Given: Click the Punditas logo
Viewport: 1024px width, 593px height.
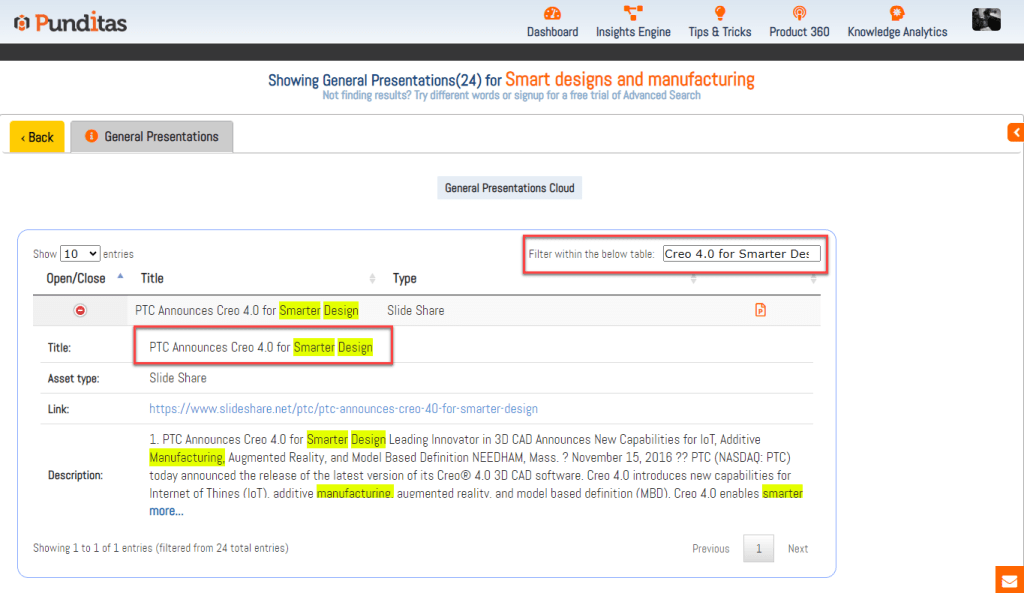Looking at the screenshot, I should [70, 22].
